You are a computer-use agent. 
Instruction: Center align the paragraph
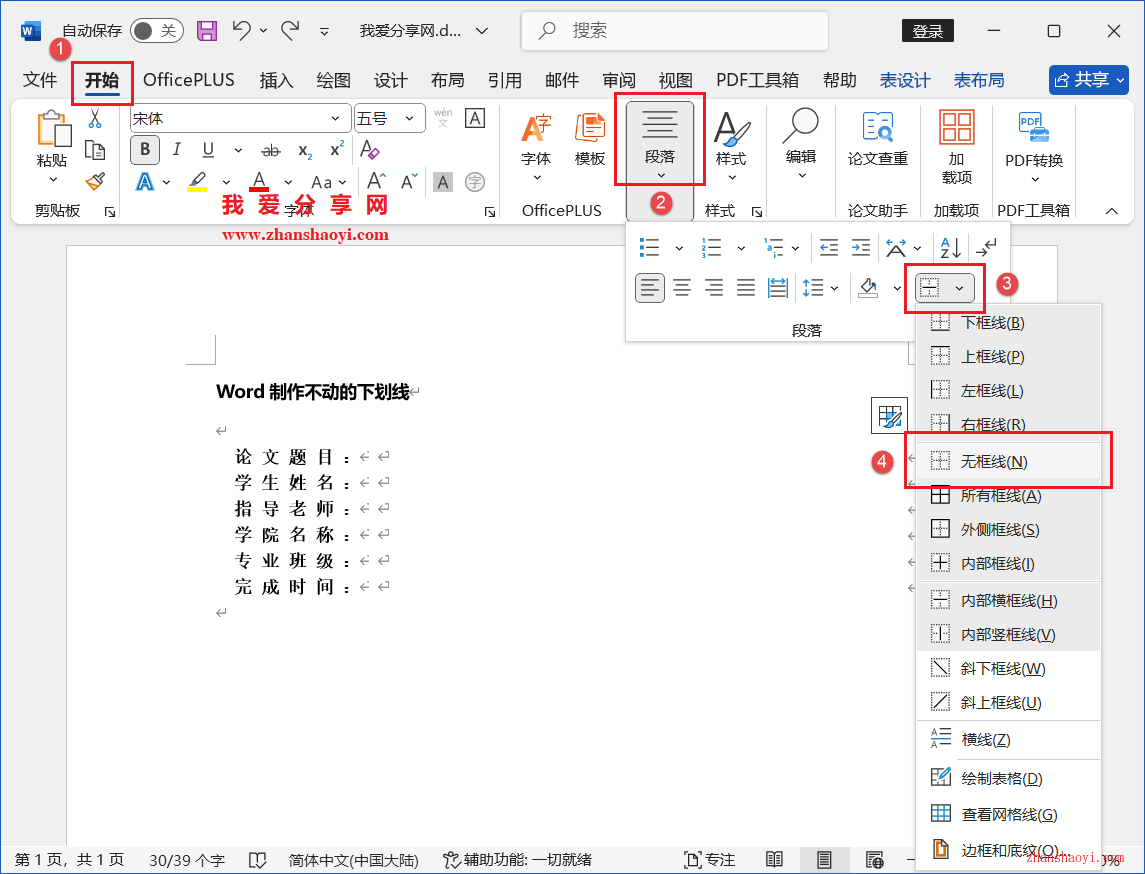682,288
